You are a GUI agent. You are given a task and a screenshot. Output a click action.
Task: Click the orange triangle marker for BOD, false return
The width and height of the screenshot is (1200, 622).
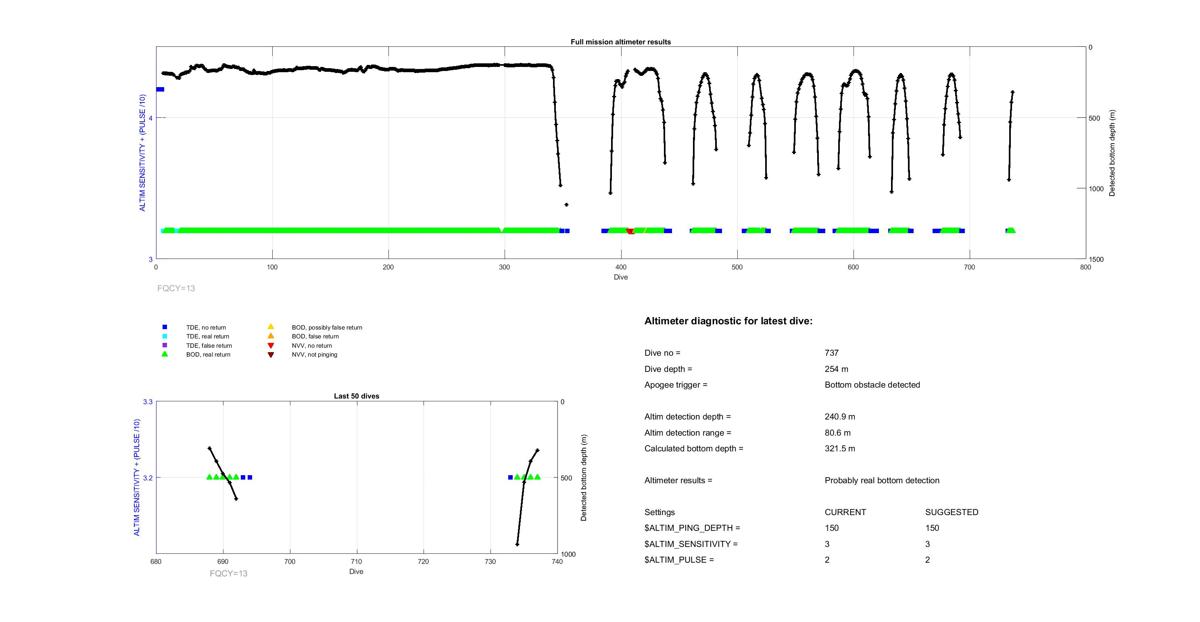(x=270, y=336)
